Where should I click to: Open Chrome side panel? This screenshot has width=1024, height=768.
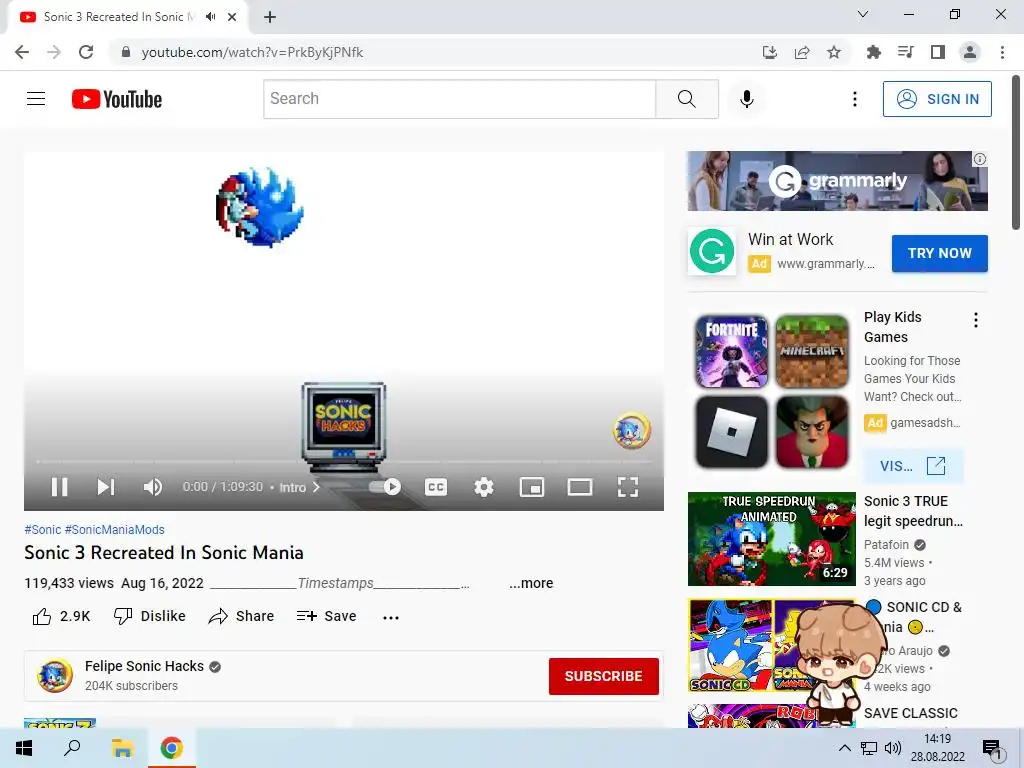(937, 52)
